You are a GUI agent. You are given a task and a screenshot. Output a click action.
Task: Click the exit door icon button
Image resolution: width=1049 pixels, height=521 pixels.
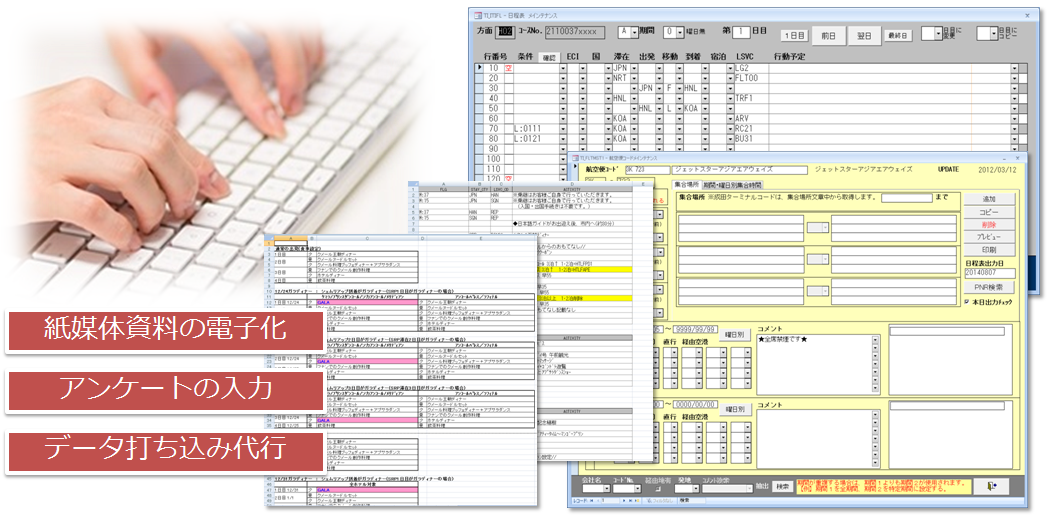tap(991, 486)
